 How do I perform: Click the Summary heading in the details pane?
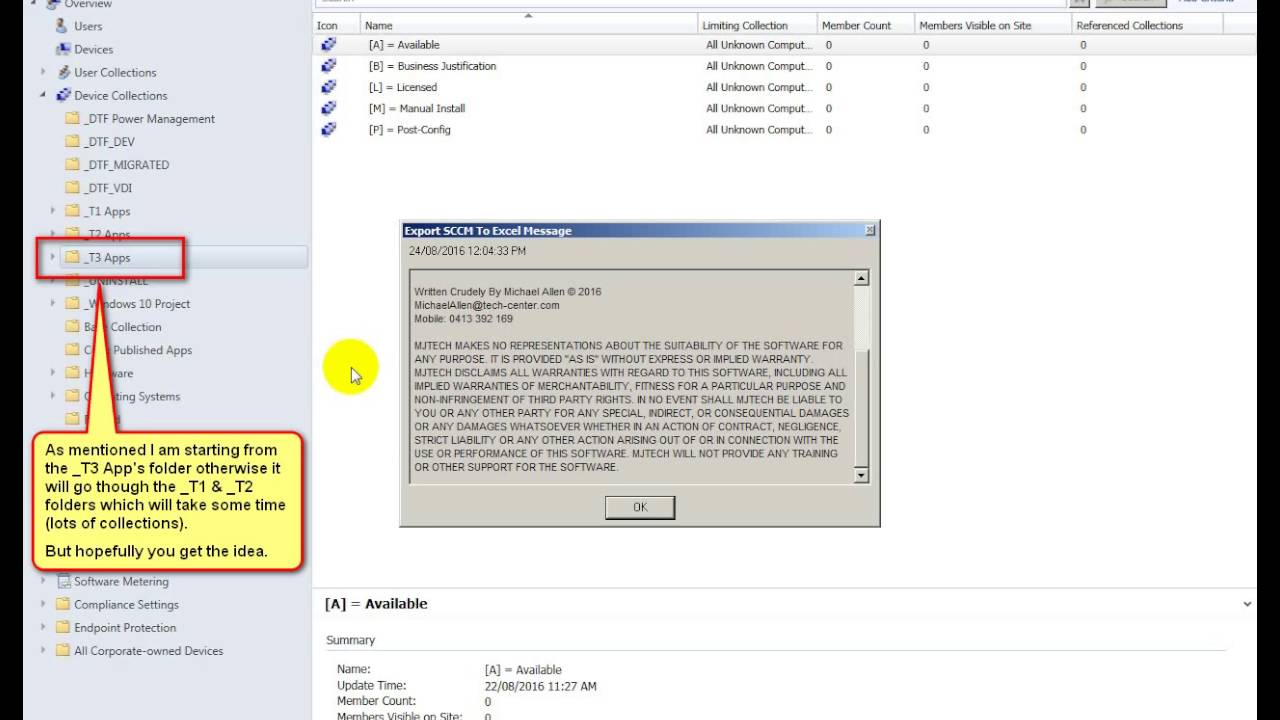[350, 640]
